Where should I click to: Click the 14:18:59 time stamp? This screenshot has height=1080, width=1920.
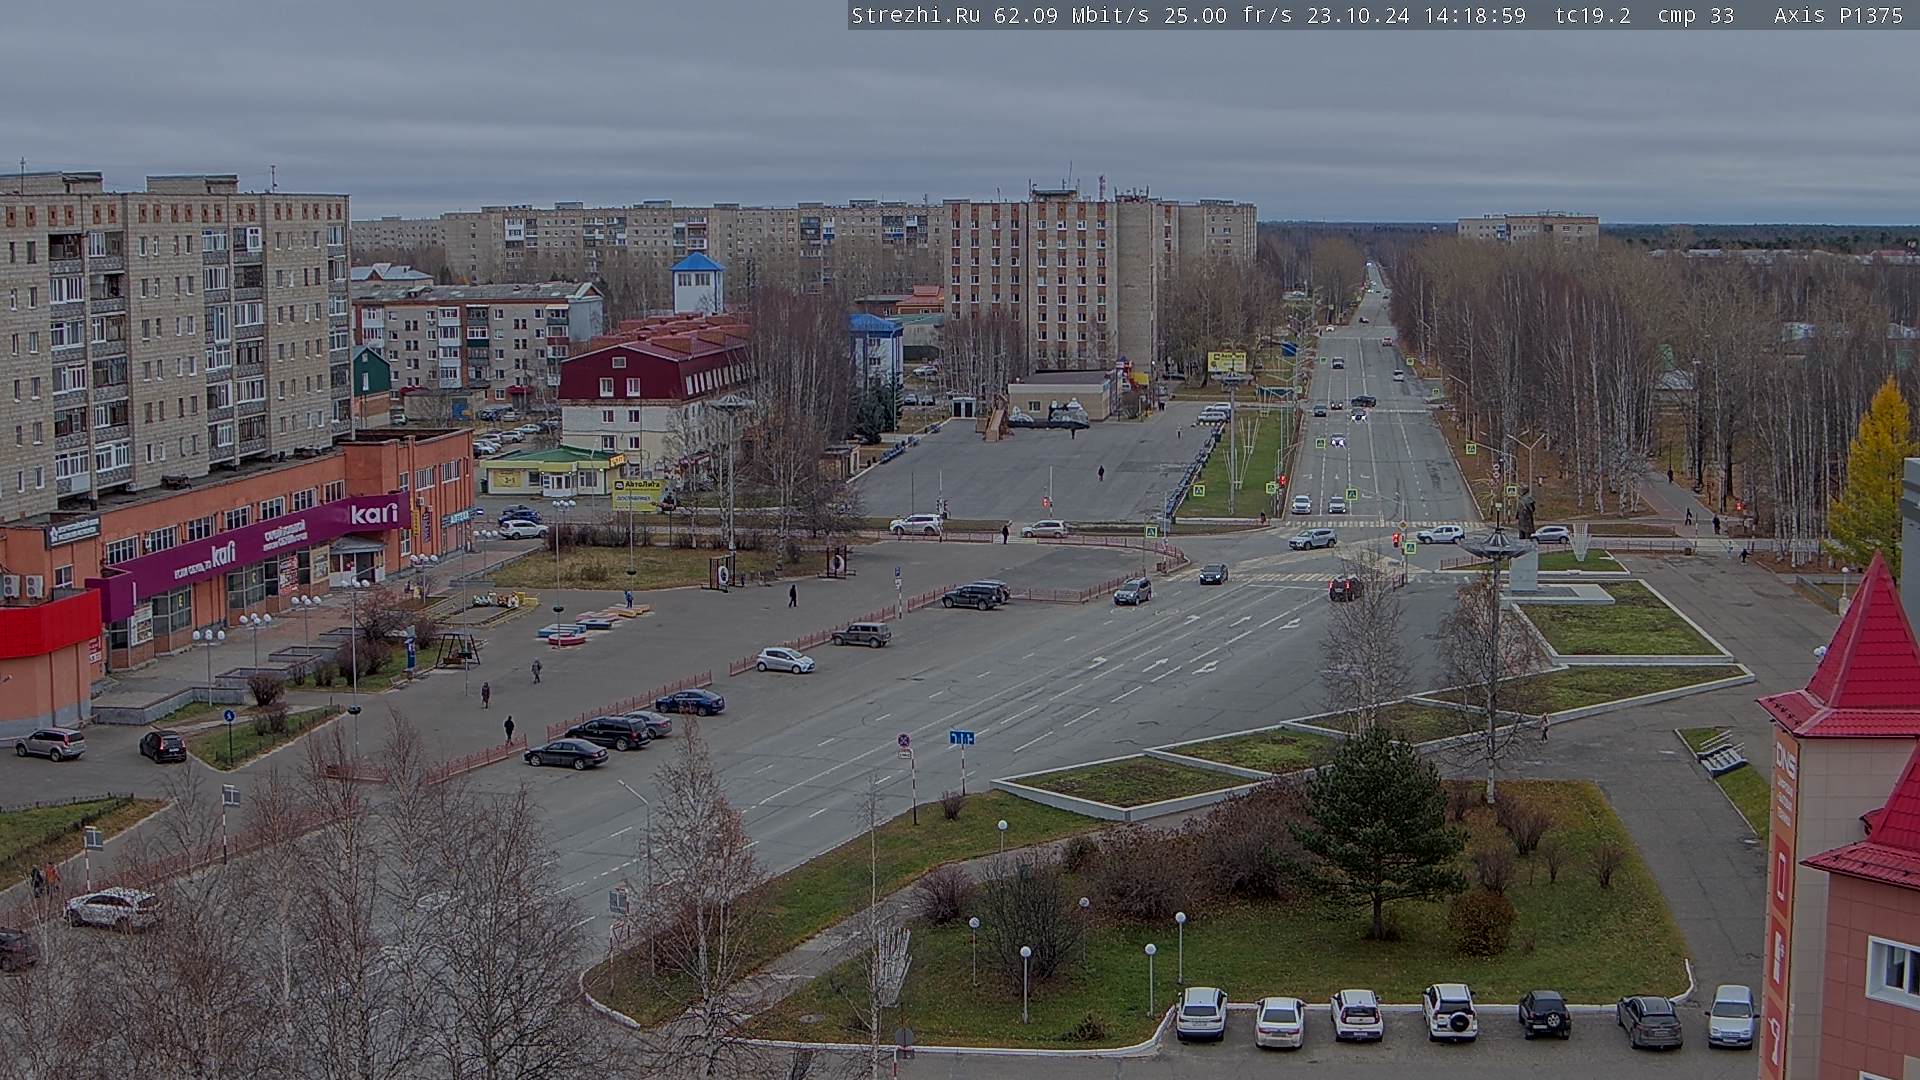[x=1474, y=15]
